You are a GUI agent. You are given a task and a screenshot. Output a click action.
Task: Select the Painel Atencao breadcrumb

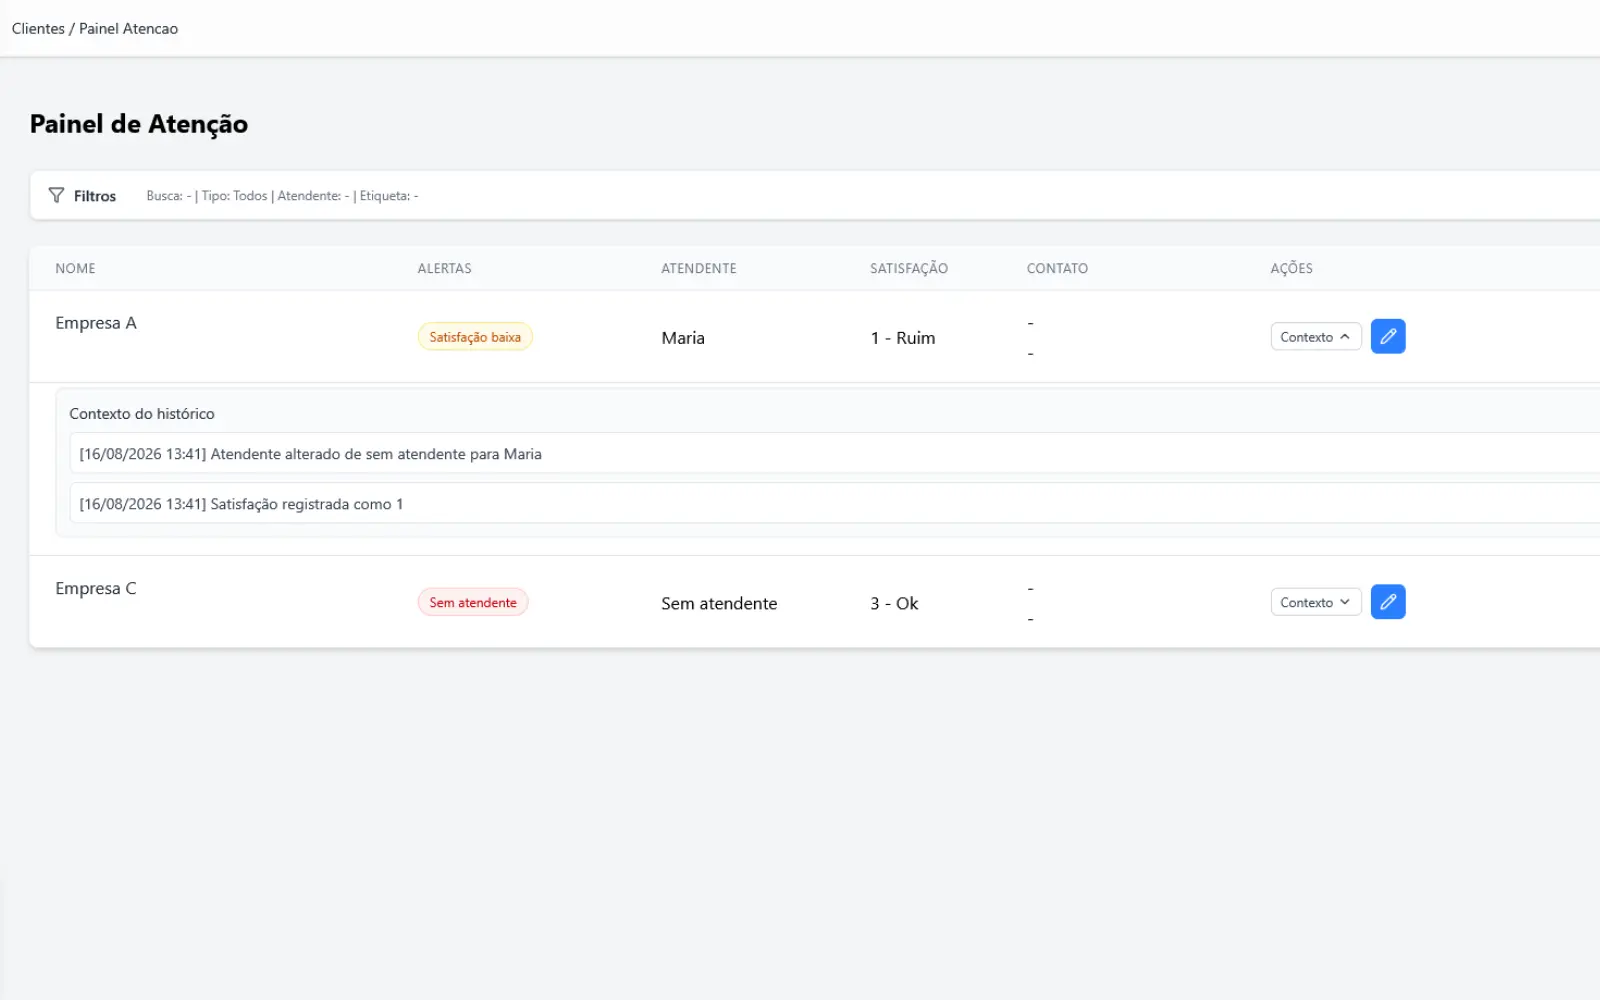128,29
